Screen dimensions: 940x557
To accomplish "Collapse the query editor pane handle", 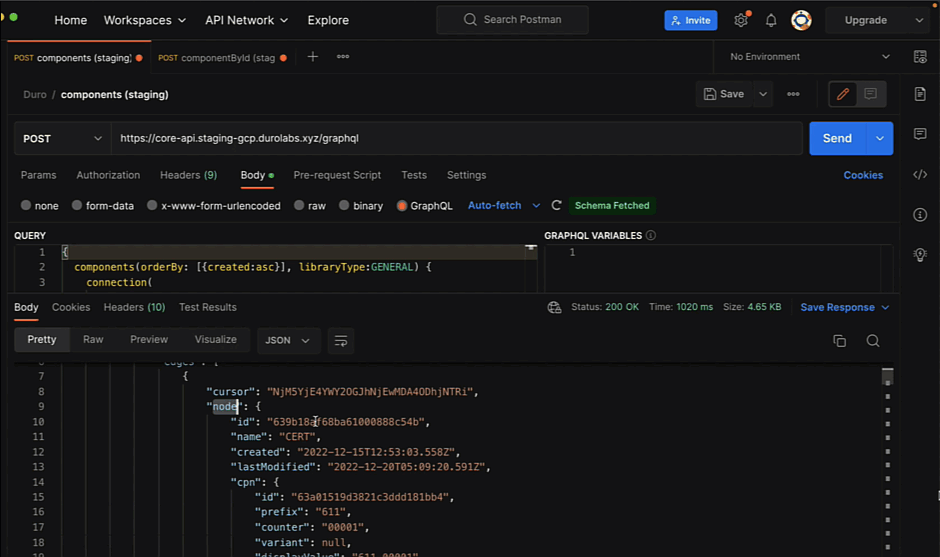I will pos(531,248).
